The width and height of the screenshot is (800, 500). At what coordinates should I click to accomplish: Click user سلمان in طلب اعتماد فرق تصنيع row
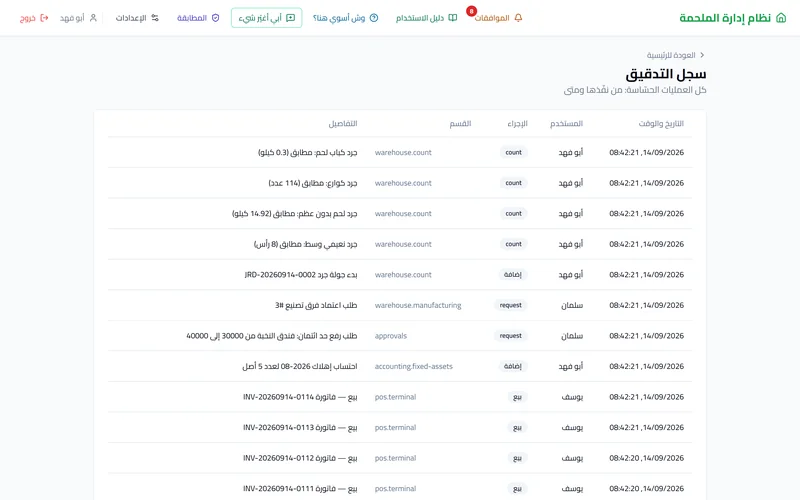pyautogui.click(x=572, y=305)
